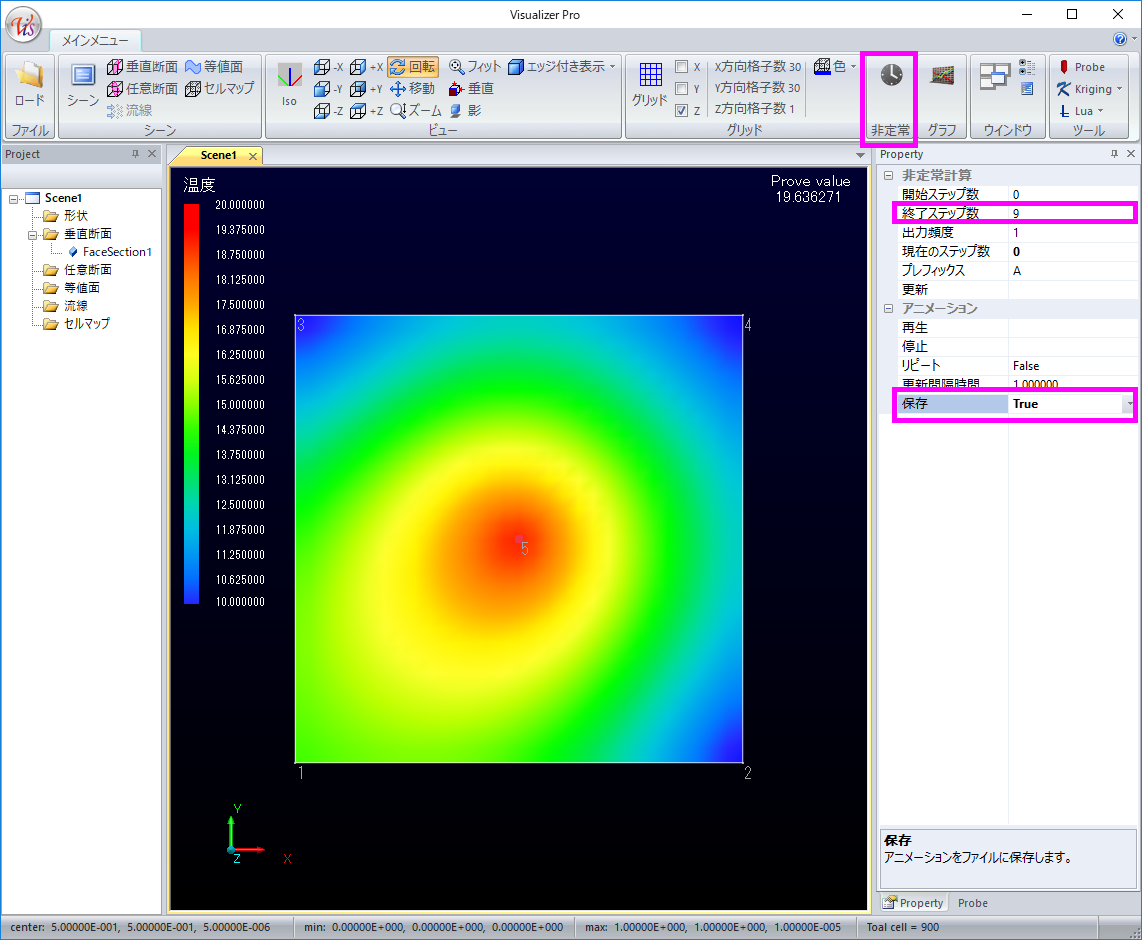Open the 非定常 clock icon
This screenshot has width=1142, height=940.
point(890,77)
